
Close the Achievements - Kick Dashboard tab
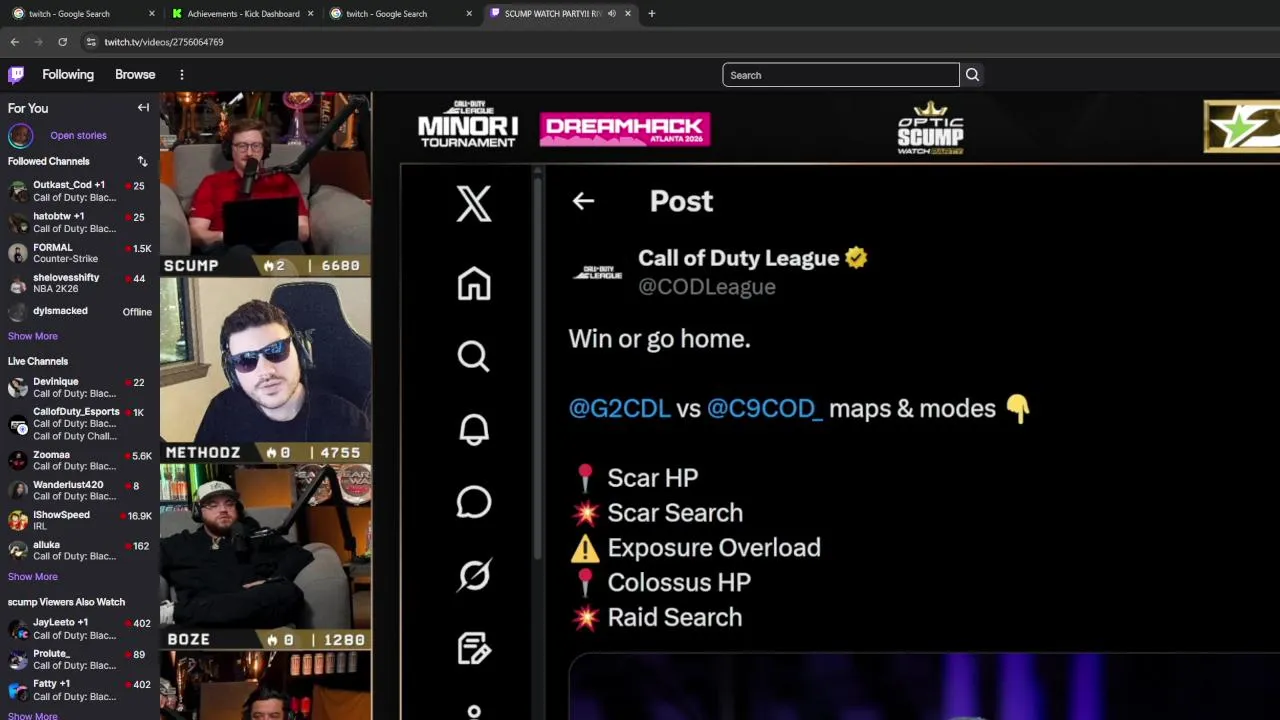[x=310, y=14]
